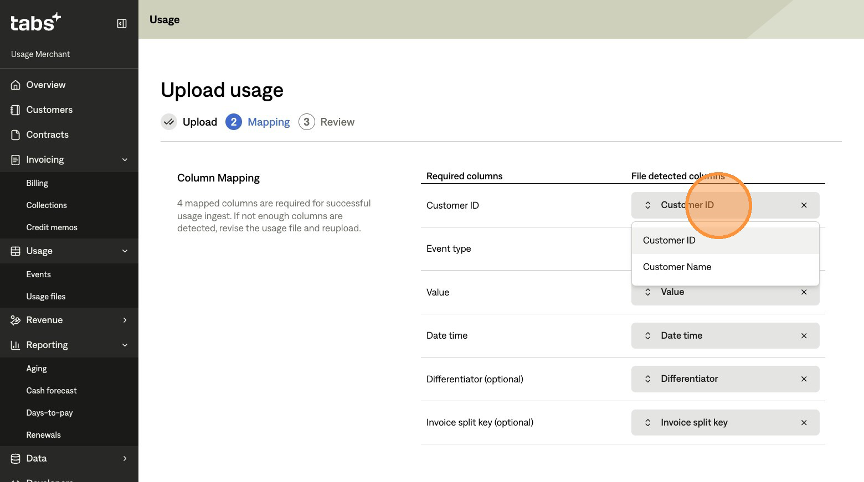
Task: Click the Revenue sidebar icon
Action: pos(15,320)
